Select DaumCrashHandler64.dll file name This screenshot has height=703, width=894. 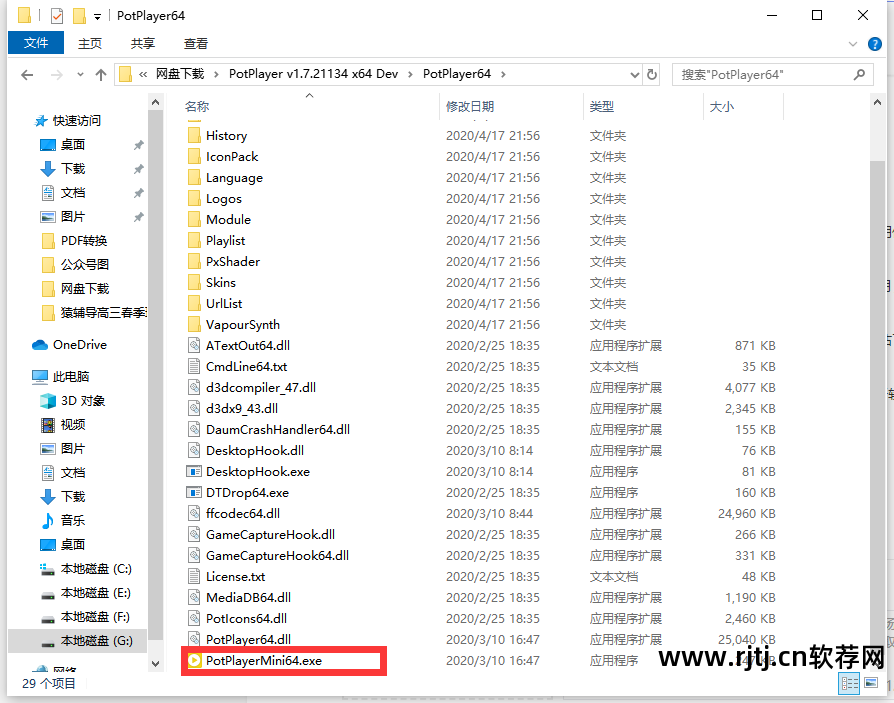click(x=278, y=429)
